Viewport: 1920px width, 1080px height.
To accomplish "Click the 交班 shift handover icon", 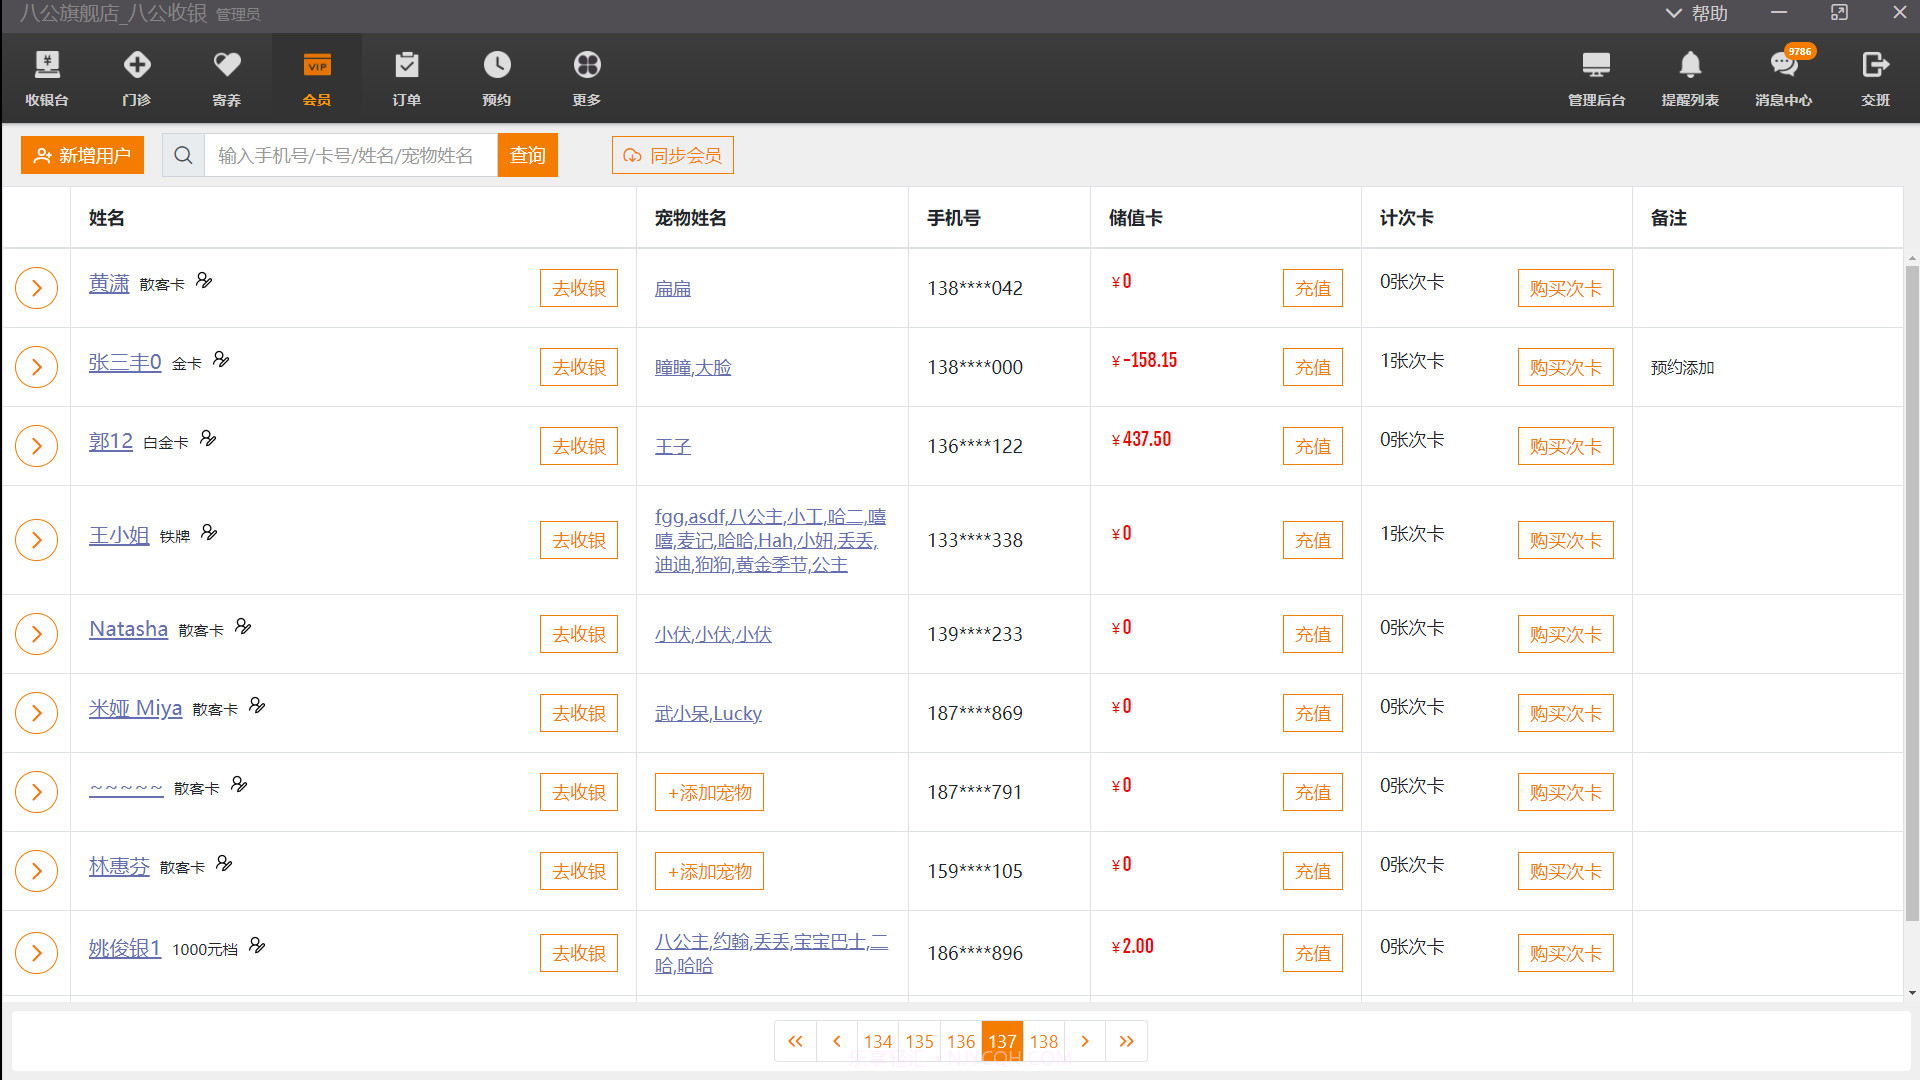I will click(x=1876, y=78).
